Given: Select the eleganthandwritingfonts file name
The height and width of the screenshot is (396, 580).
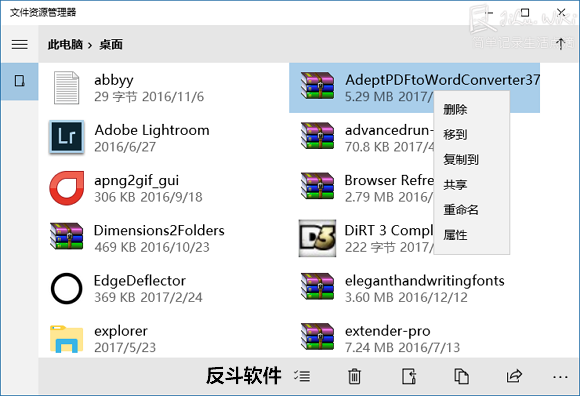Looking at the screenshot, I should pyautogui.click(x=425, y=281).
